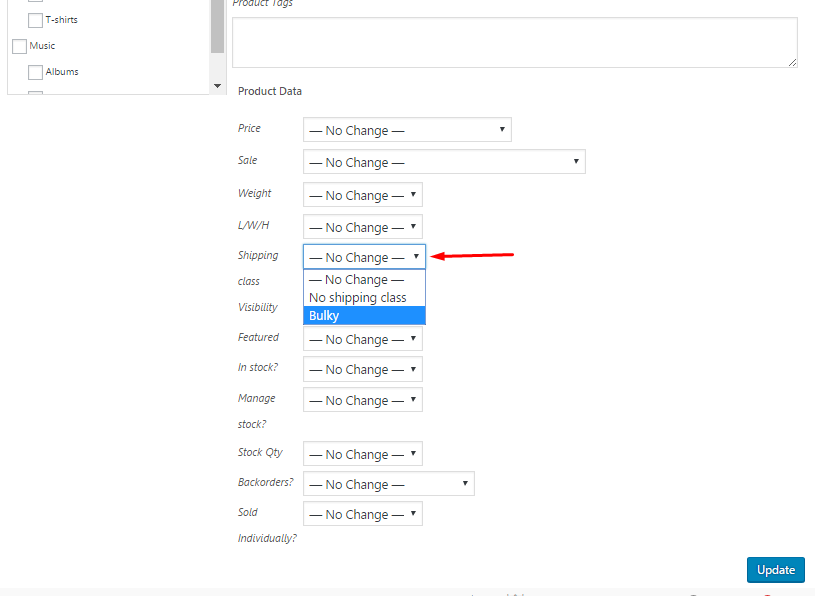Expand the Backorders? dropdown
The height and width of the screenshot is (596, 815).
pos(388,484)
